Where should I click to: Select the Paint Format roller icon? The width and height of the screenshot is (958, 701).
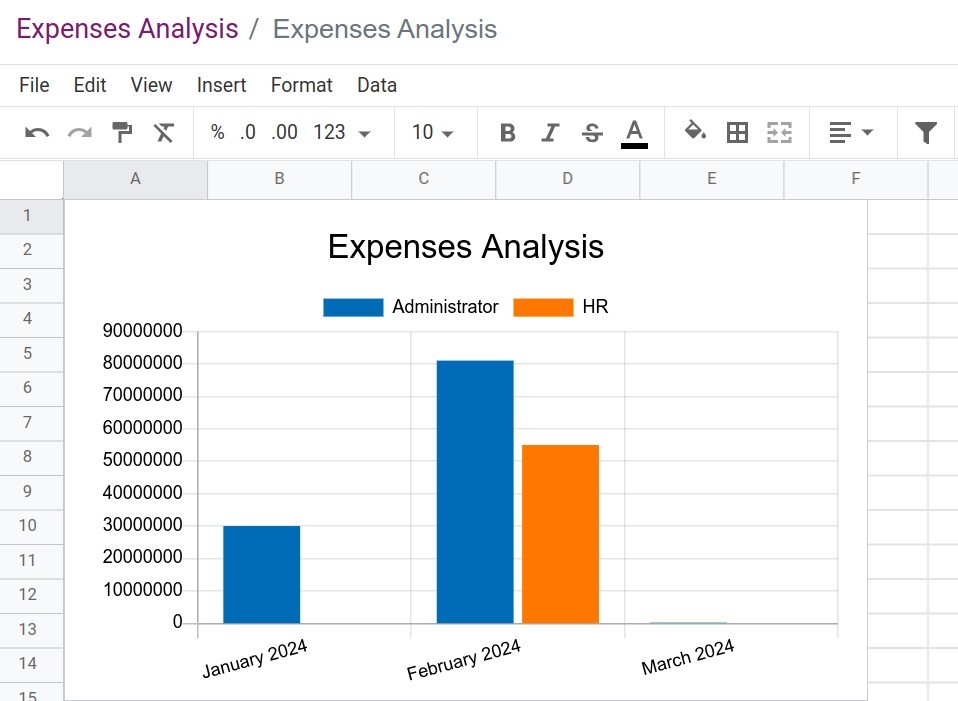pos(122,132)
